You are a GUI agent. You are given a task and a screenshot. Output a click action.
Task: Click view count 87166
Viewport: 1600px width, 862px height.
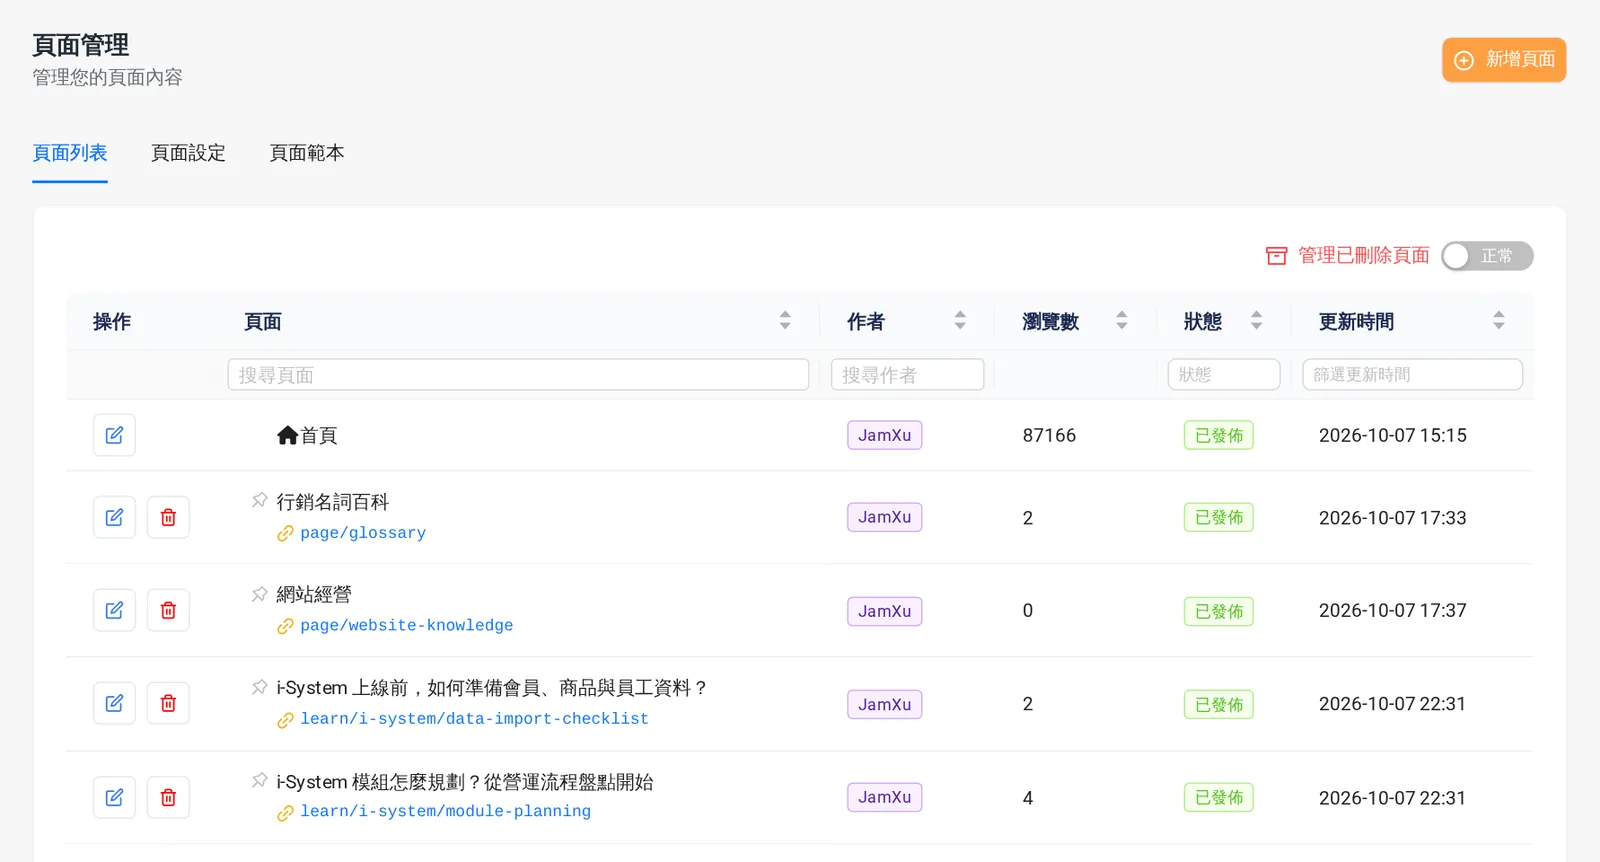pos(1049,435)
